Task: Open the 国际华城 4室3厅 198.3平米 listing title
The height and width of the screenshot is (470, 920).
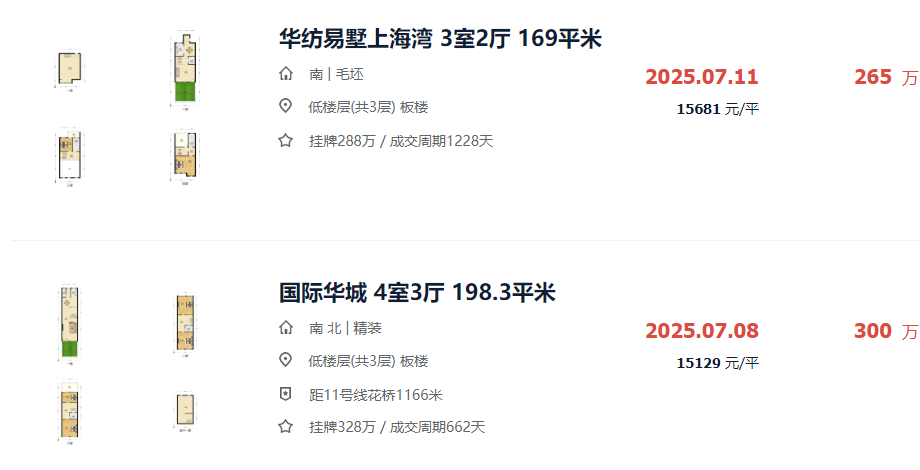Action: (417, 293)
